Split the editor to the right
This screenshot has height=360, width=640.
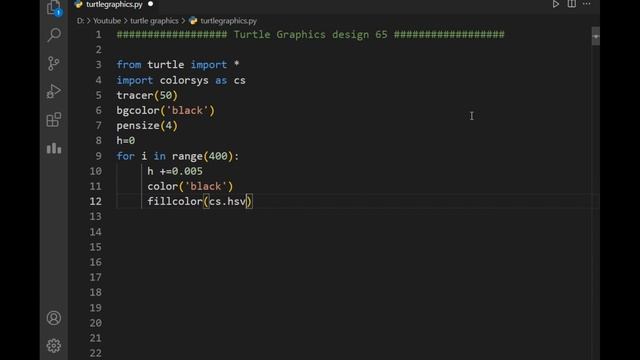pos(571,4)
